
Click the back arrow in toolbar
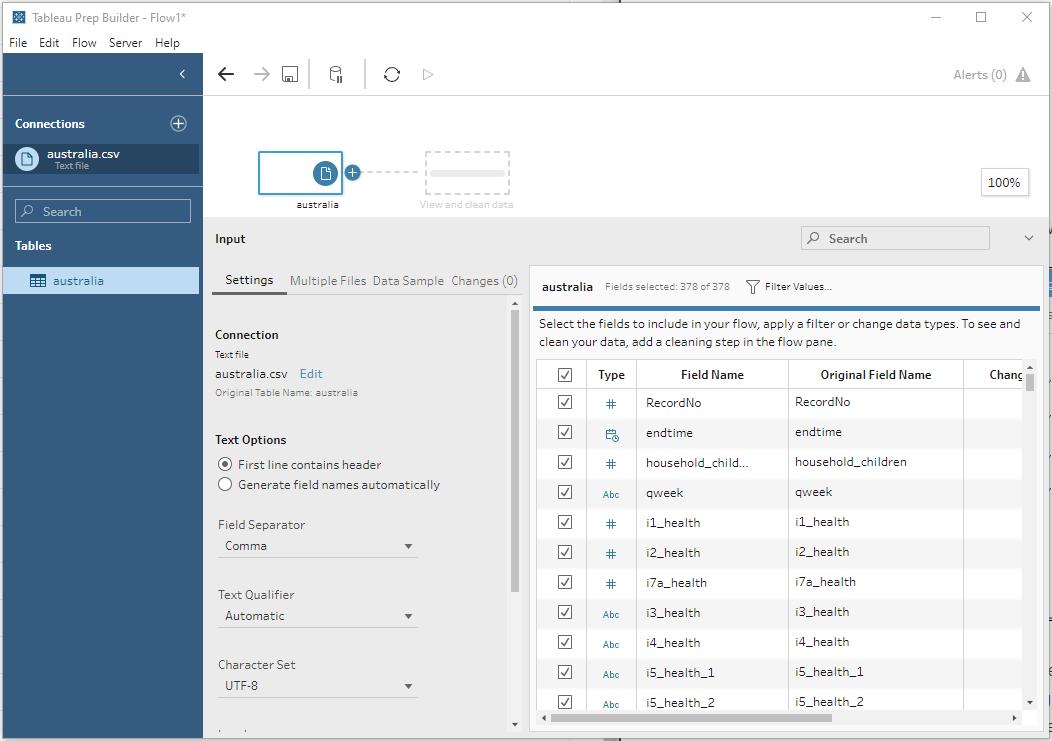(226, 75)
